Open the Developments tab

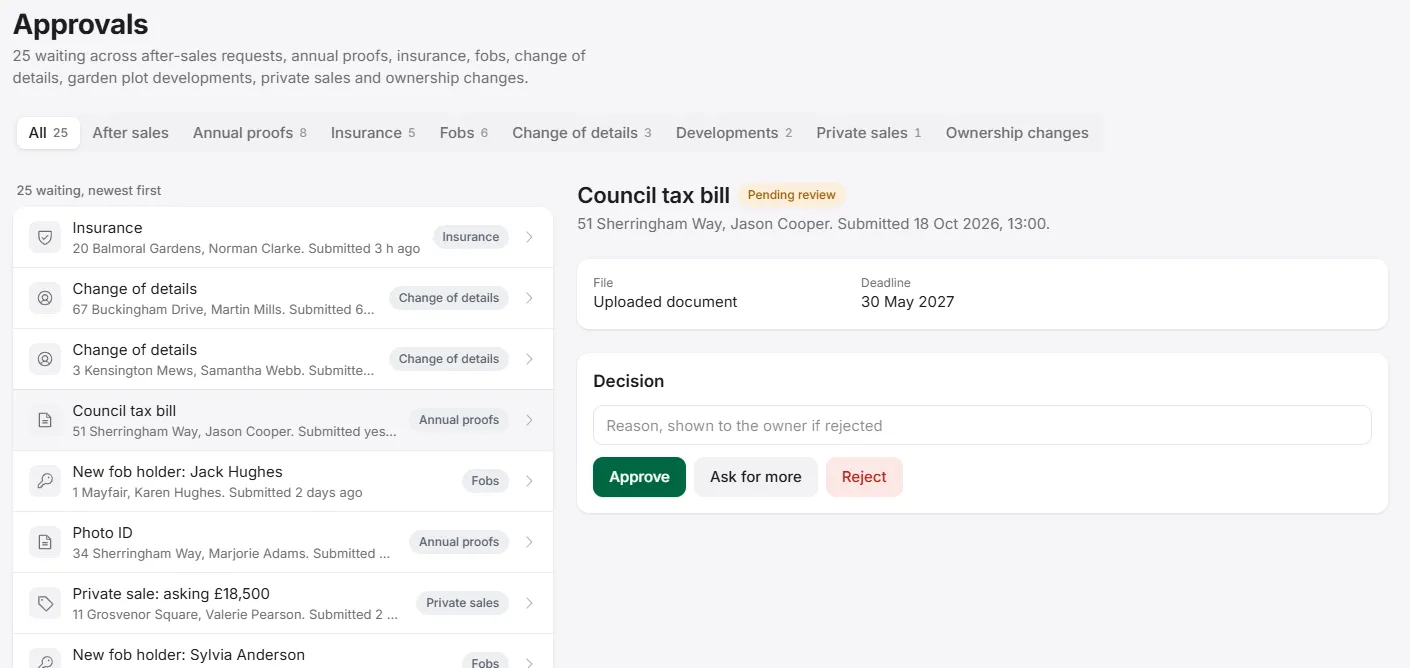(734, 133)
